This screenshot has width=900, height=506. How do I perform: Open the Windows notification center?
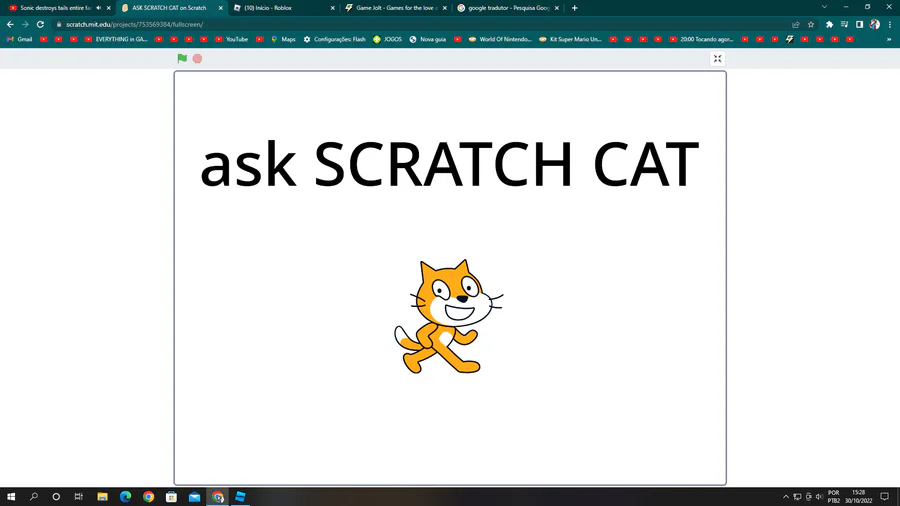(885, 497)
